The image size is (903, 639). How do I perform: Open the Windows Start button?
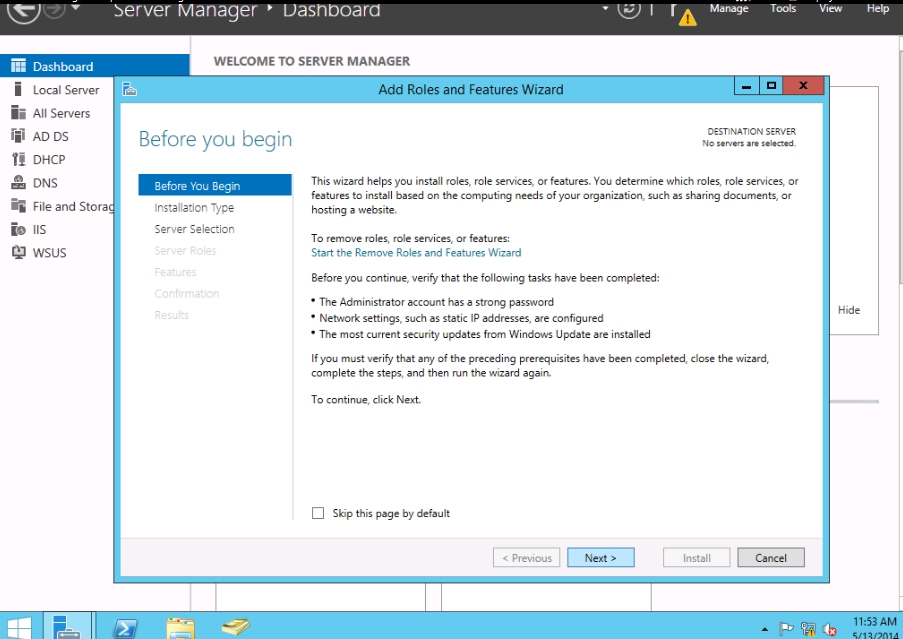tap(19, 627)
